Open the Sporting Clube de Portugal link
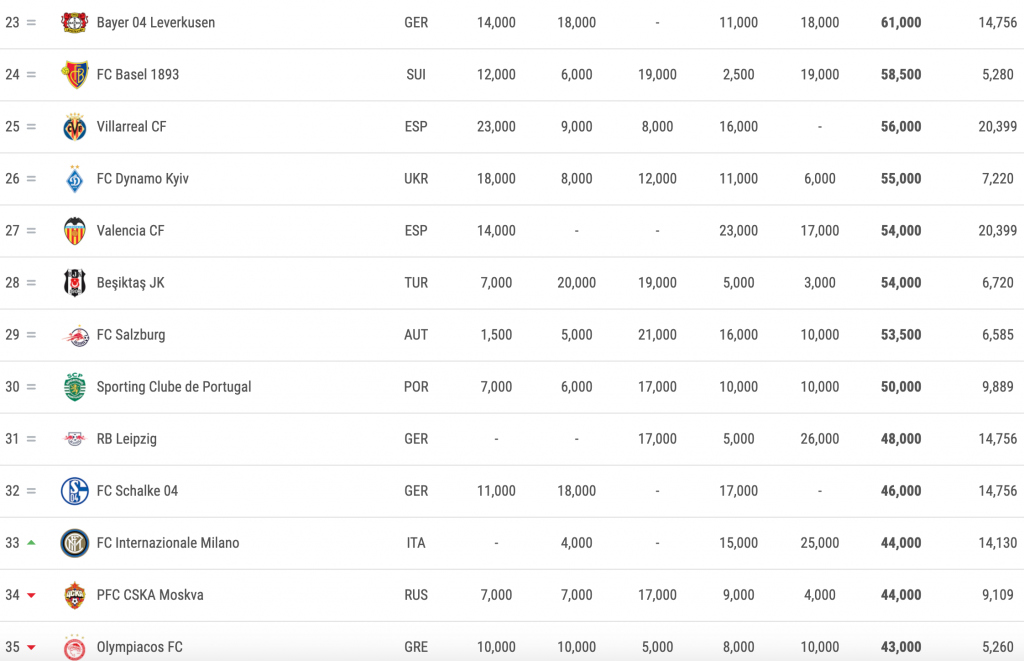The height and width of the screenshot is (661, 1024). coord(174,387)
